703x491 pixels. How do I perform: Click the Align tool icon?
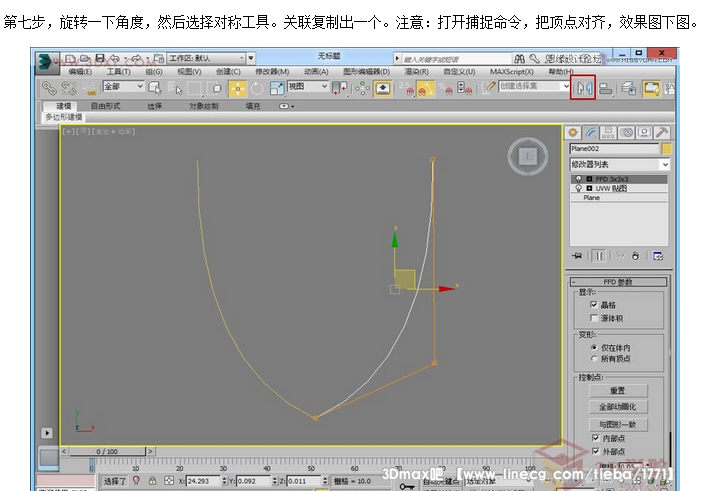point(606,88)
